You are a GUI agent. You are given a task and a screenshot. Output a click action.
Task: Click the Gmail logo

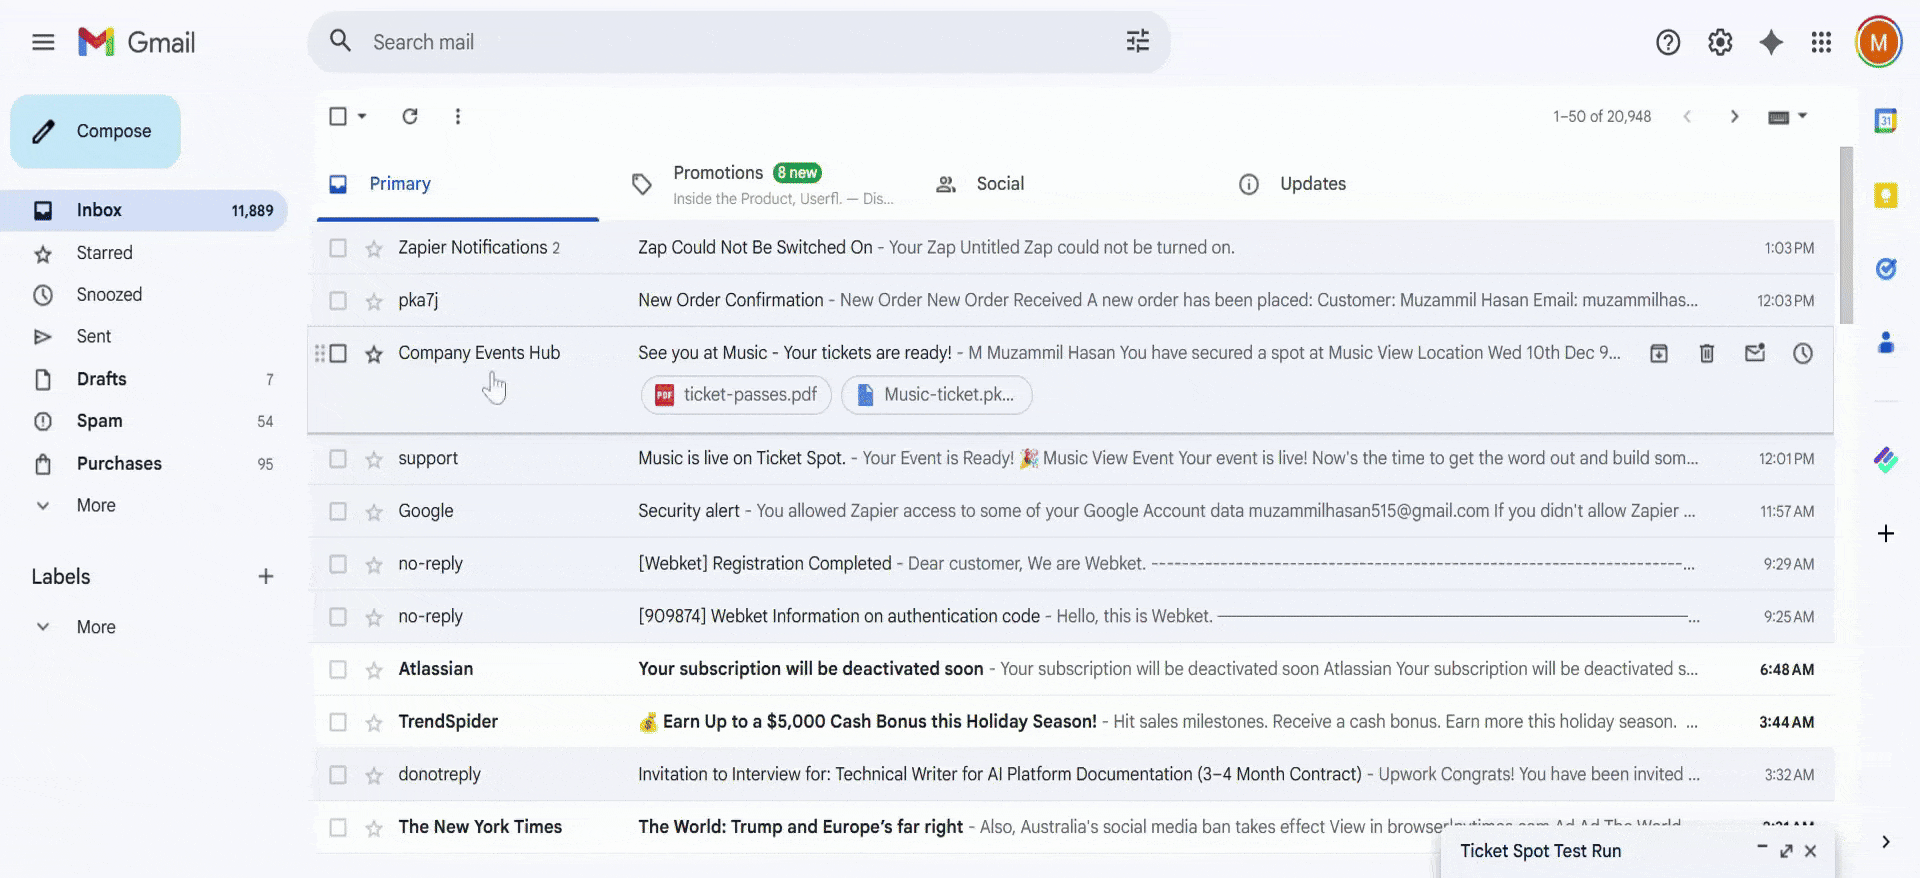137,42
